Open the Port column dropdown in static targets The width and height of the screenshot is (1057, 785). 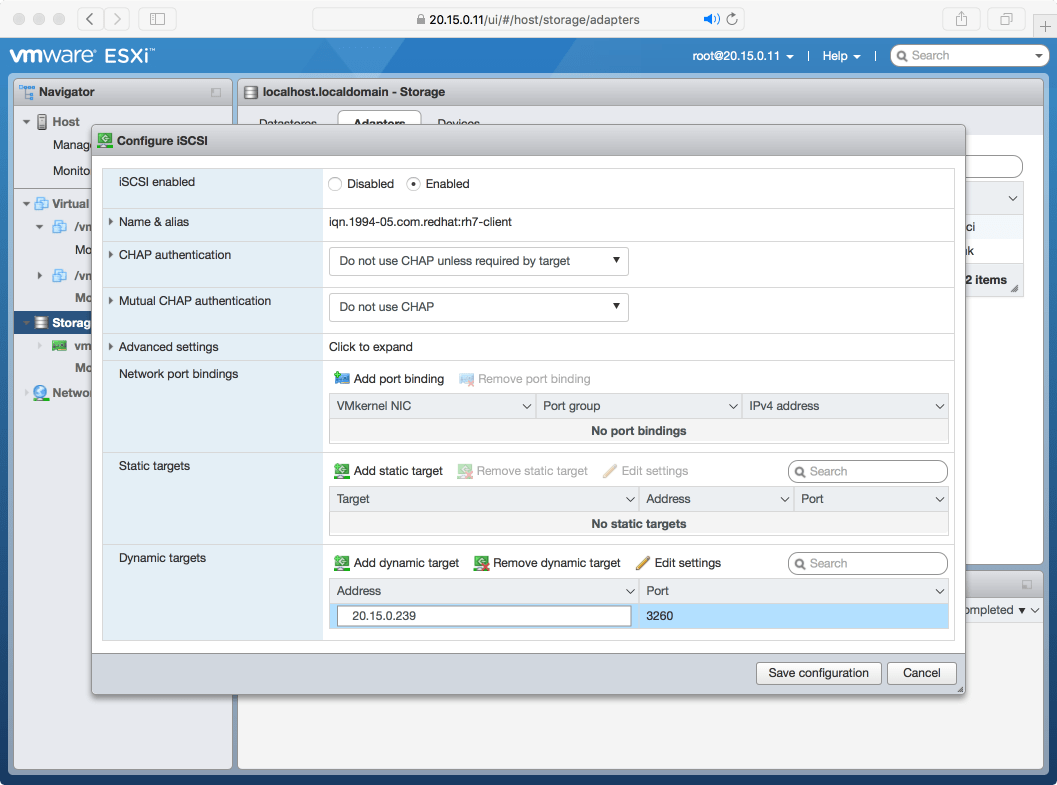[936, 498]
